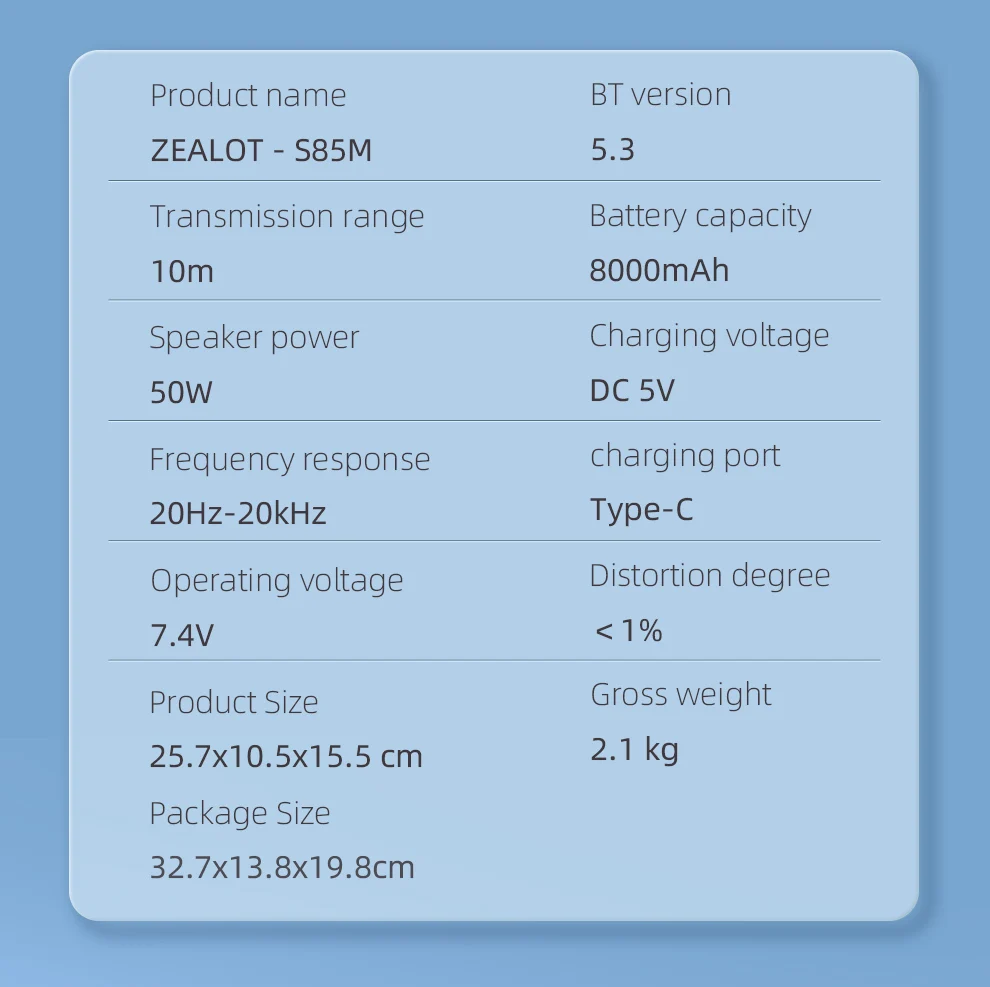Image resolution: width=990 pixels, height=987 pixels.
Task: Select the ZEALOT - S85M text
Action: pos(261,151)
